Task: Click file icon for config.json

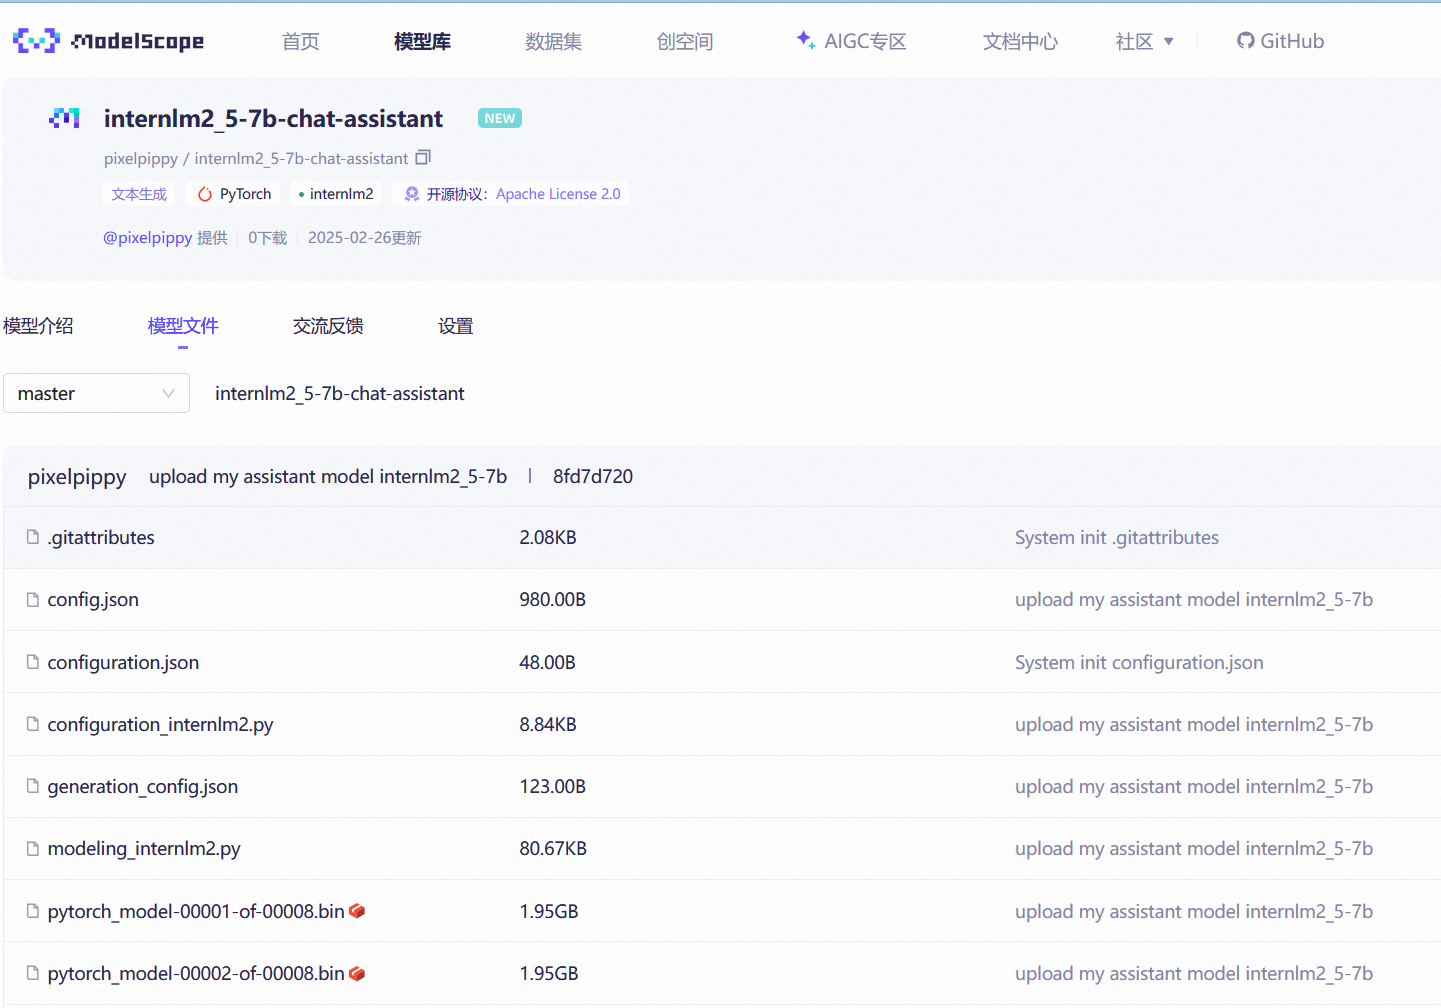Action: (33, 599)
